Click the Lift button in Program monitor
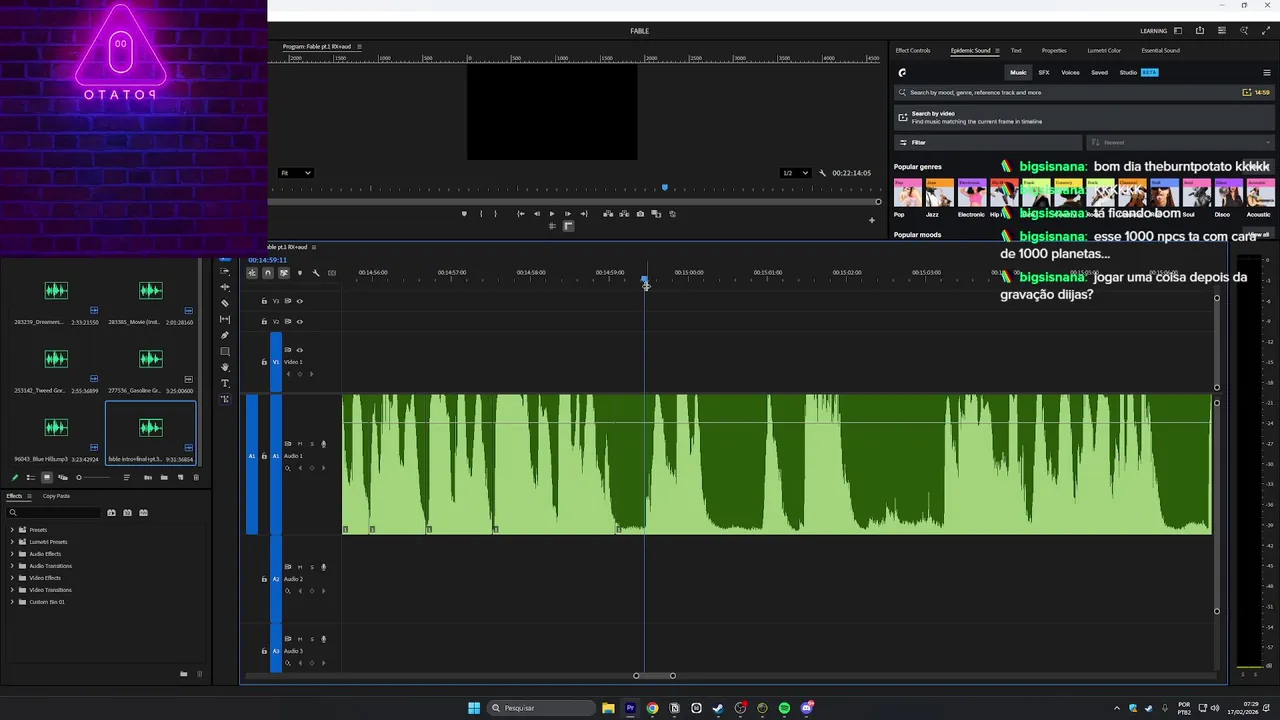The image size is (1280, 720). click(608, 214)
